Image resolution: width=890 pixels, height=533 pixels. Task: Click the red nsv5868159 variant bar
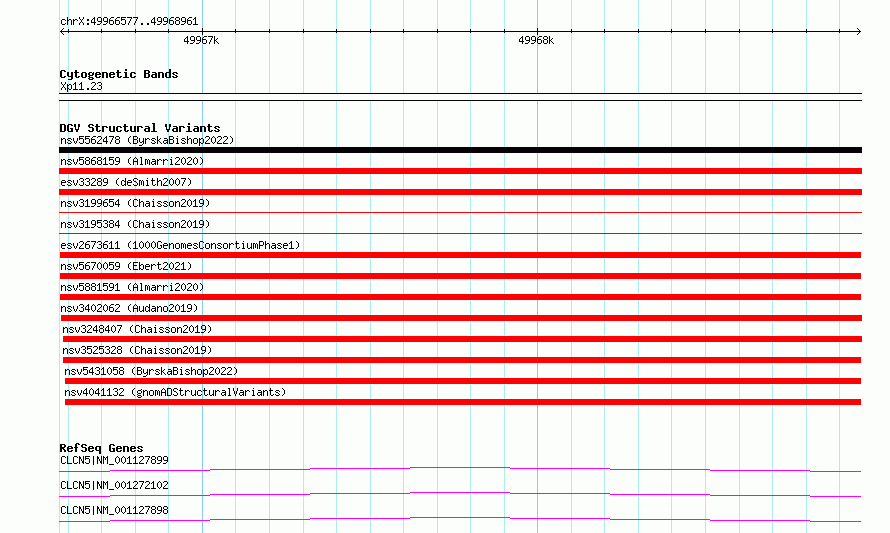coord(460,171)
